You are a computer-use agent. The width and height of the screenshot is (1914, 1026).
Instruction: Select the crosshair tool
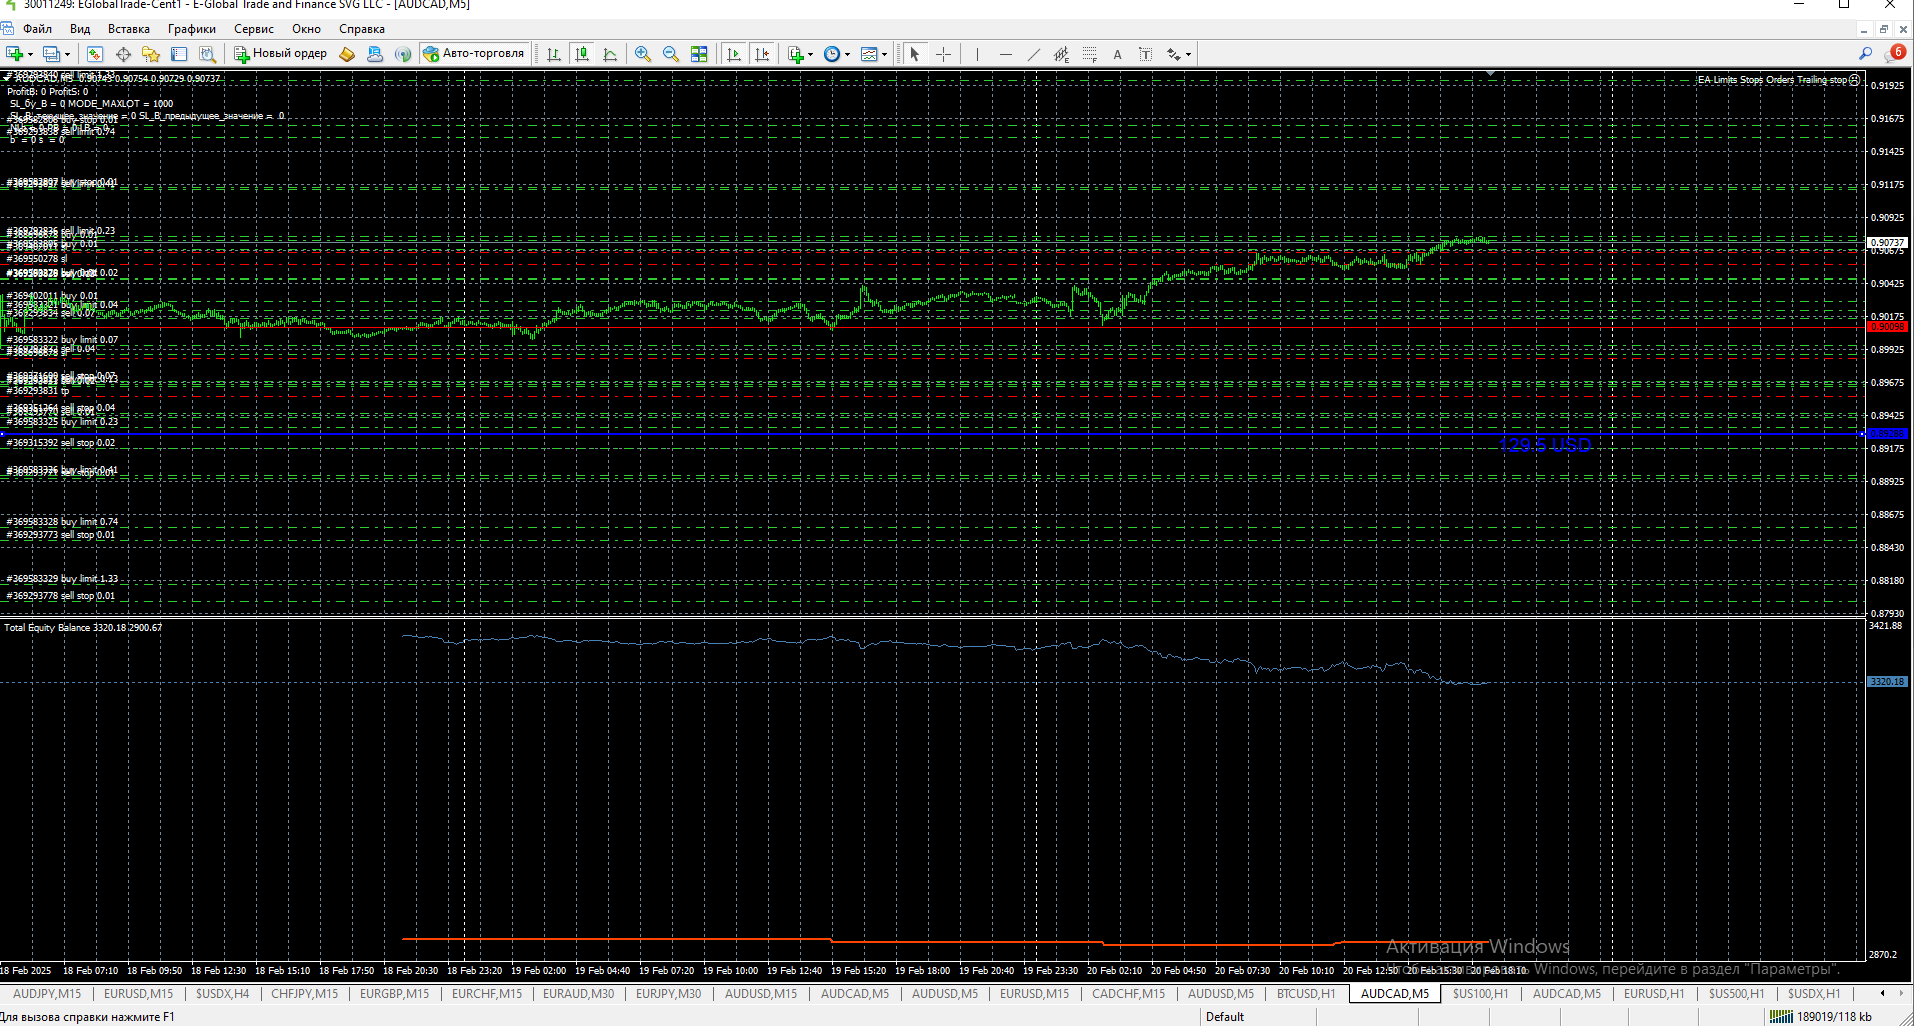[x=943, y=54]
